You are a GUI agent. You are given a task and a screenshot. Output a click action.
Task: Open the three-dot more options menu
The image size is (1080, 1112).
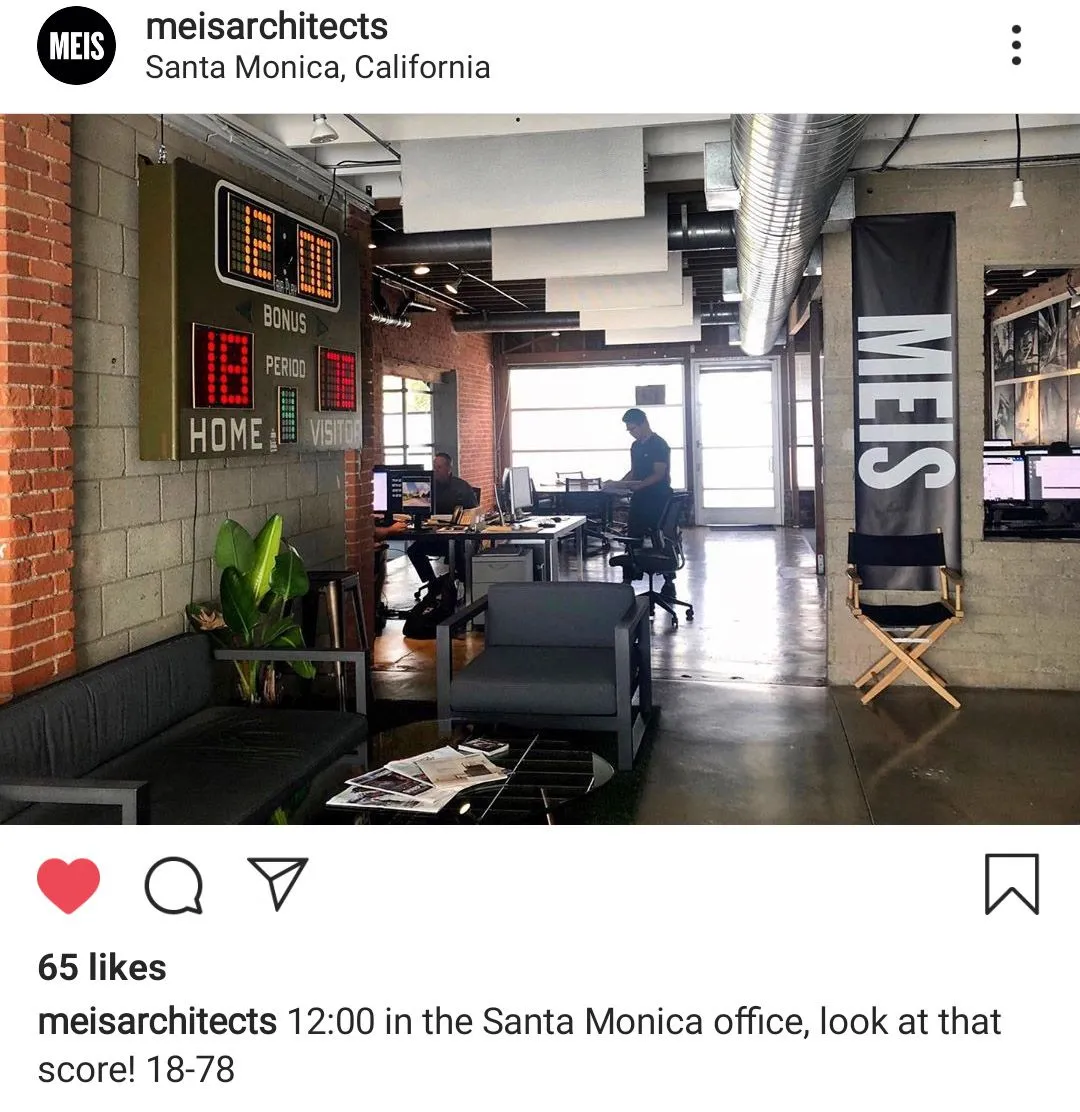1016,45
